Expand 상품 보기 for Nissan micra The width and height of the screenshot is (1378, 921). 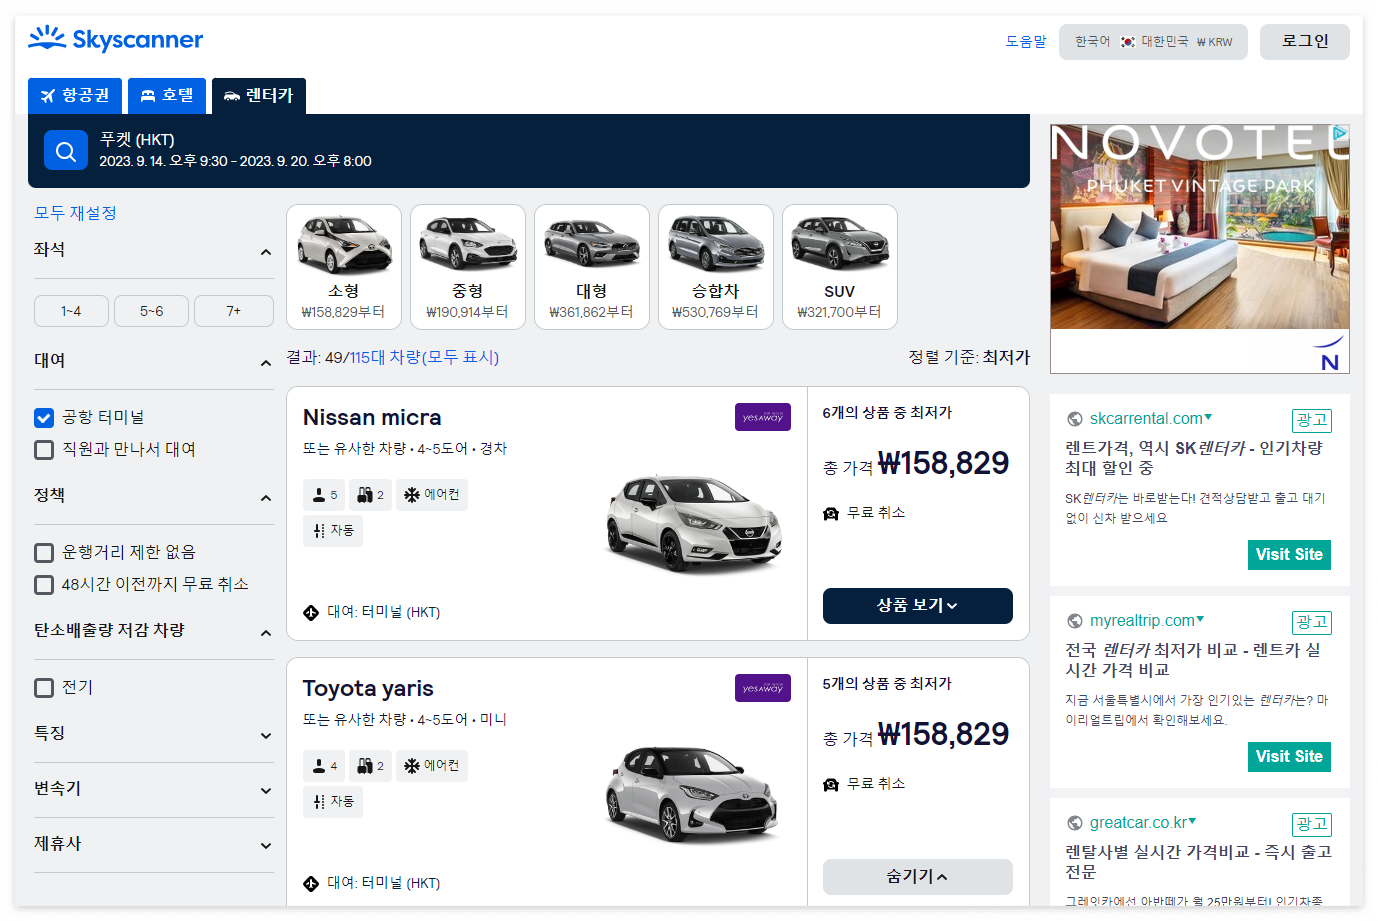click(x=917, y=606)
